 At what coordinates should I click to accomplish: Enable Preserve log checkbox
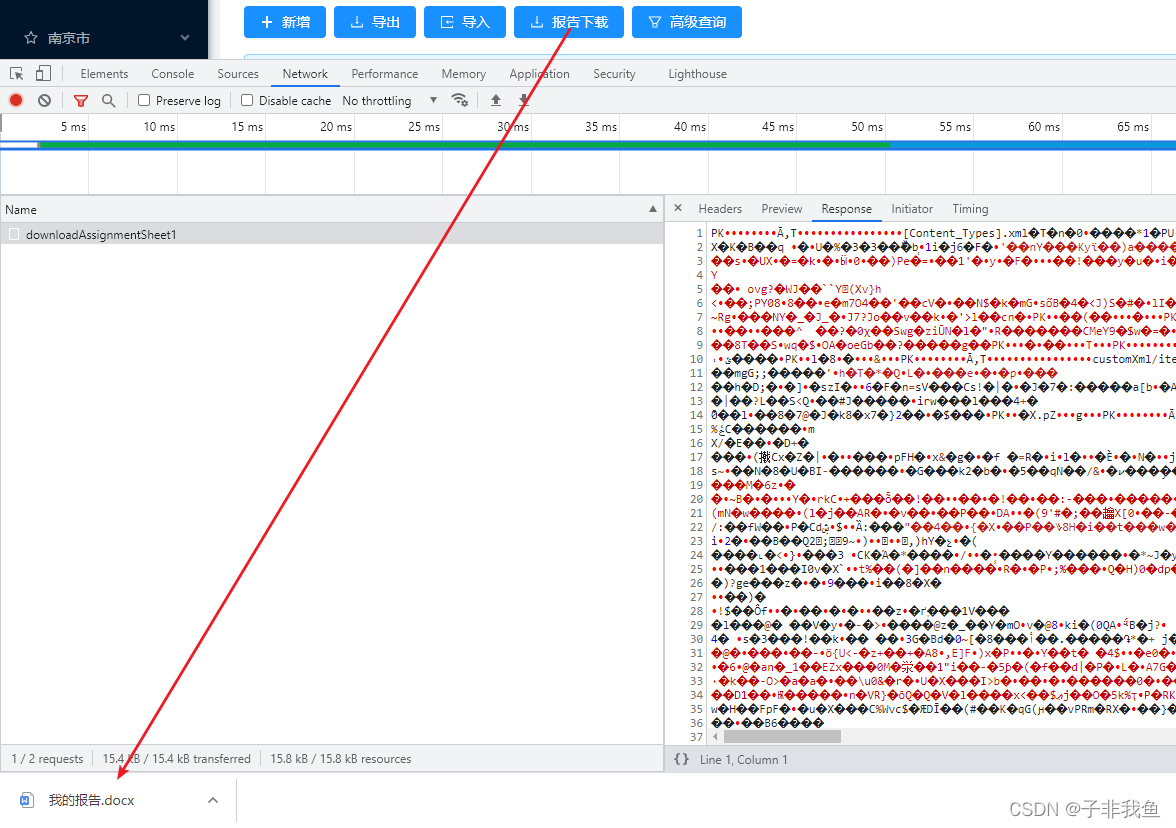click(144, 100)
